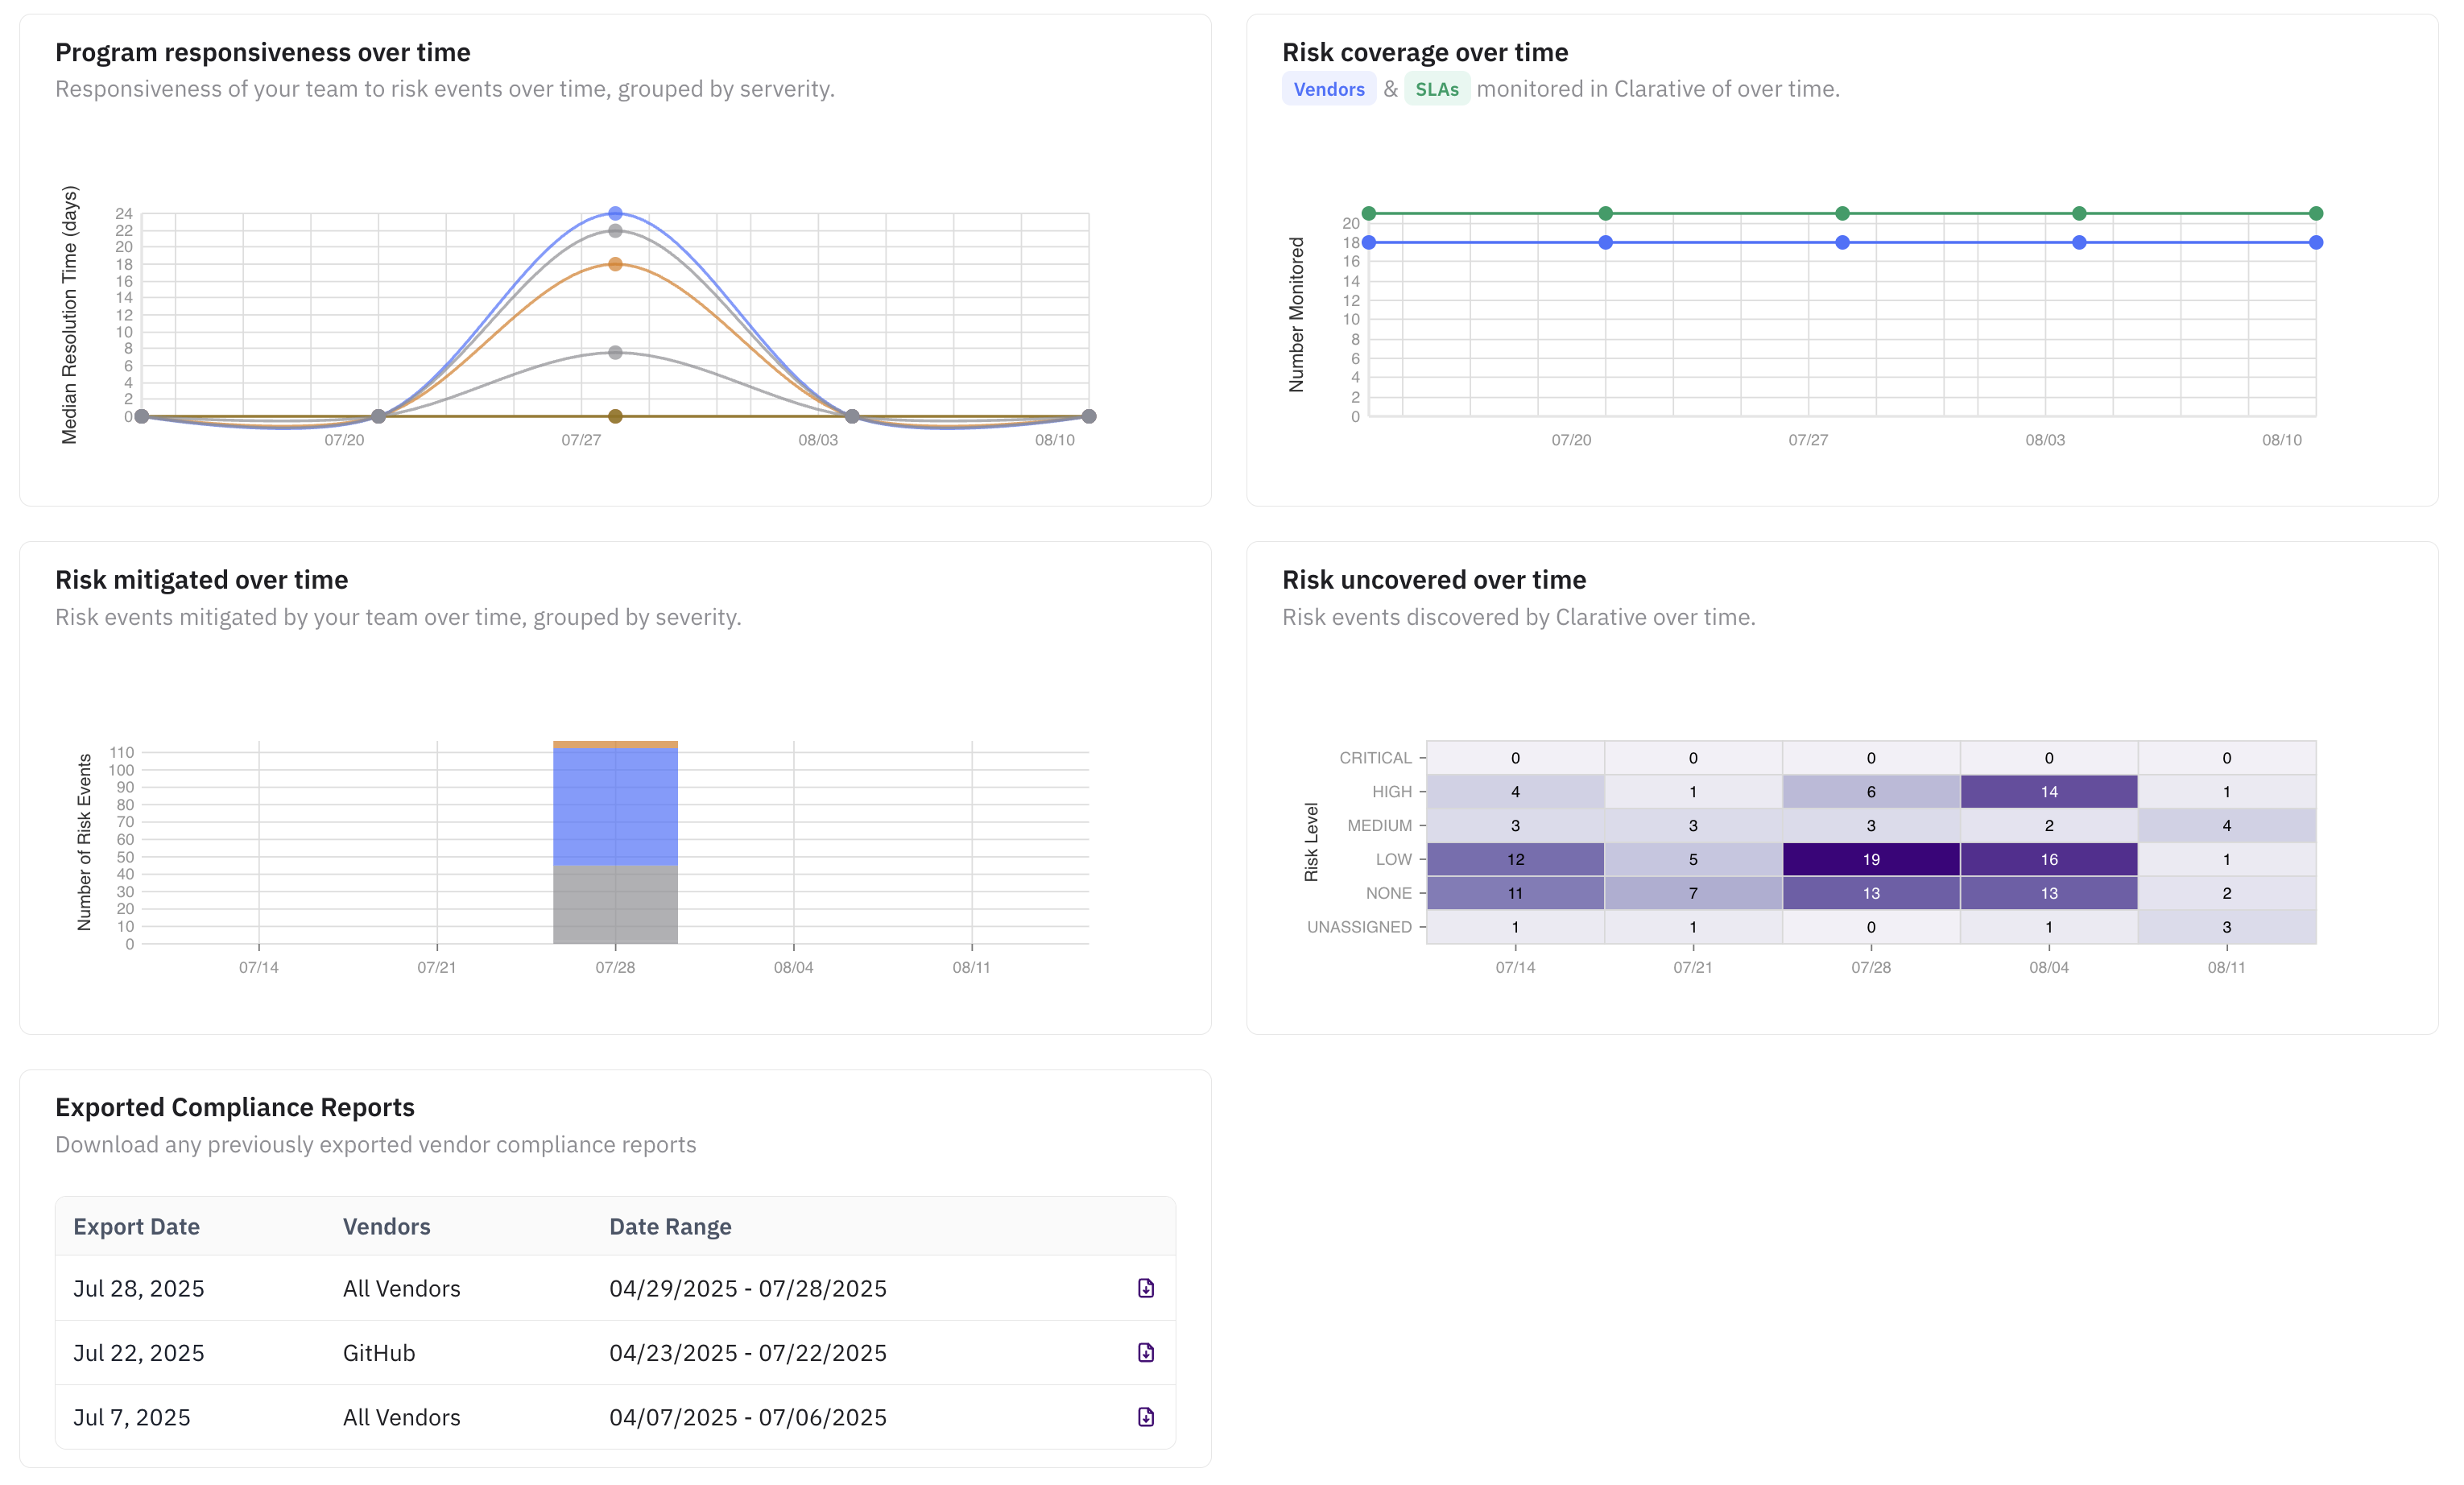The height and width of the screenshot is (1485, 2464).
Task: Click the orange peak point at 18 days
Action: [615, 264]
